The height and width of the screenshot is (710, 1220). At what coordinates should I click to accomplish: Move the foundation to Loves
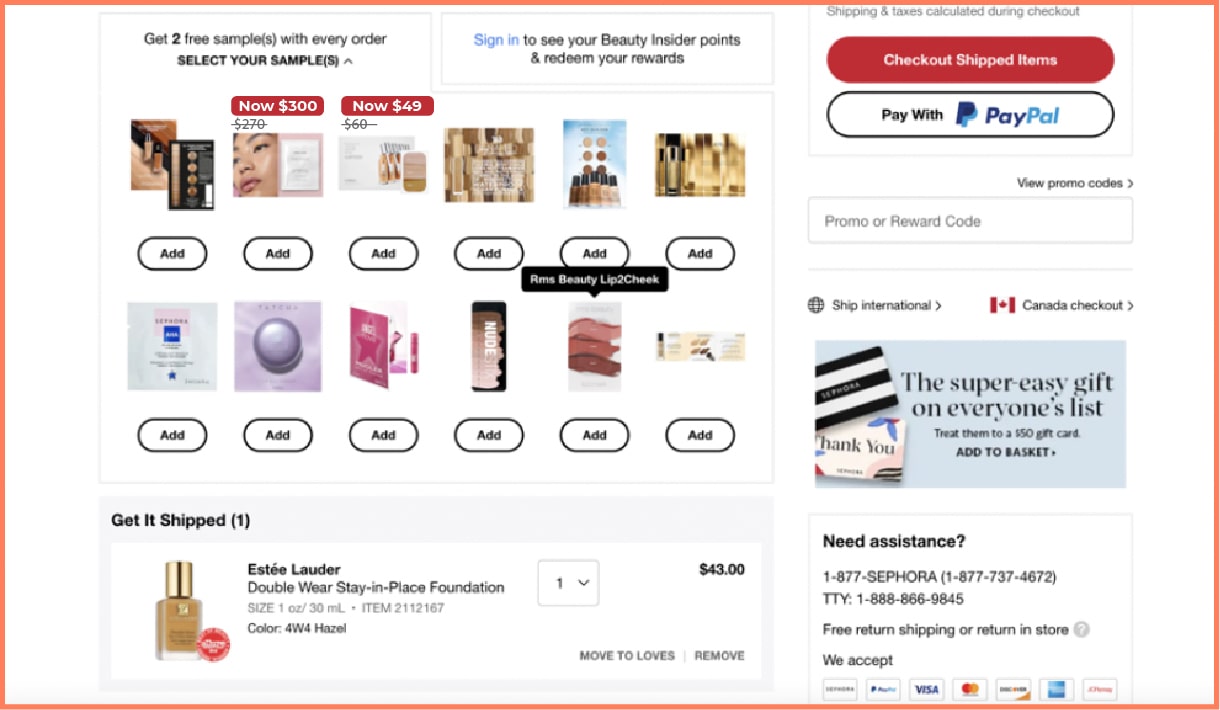627,656
